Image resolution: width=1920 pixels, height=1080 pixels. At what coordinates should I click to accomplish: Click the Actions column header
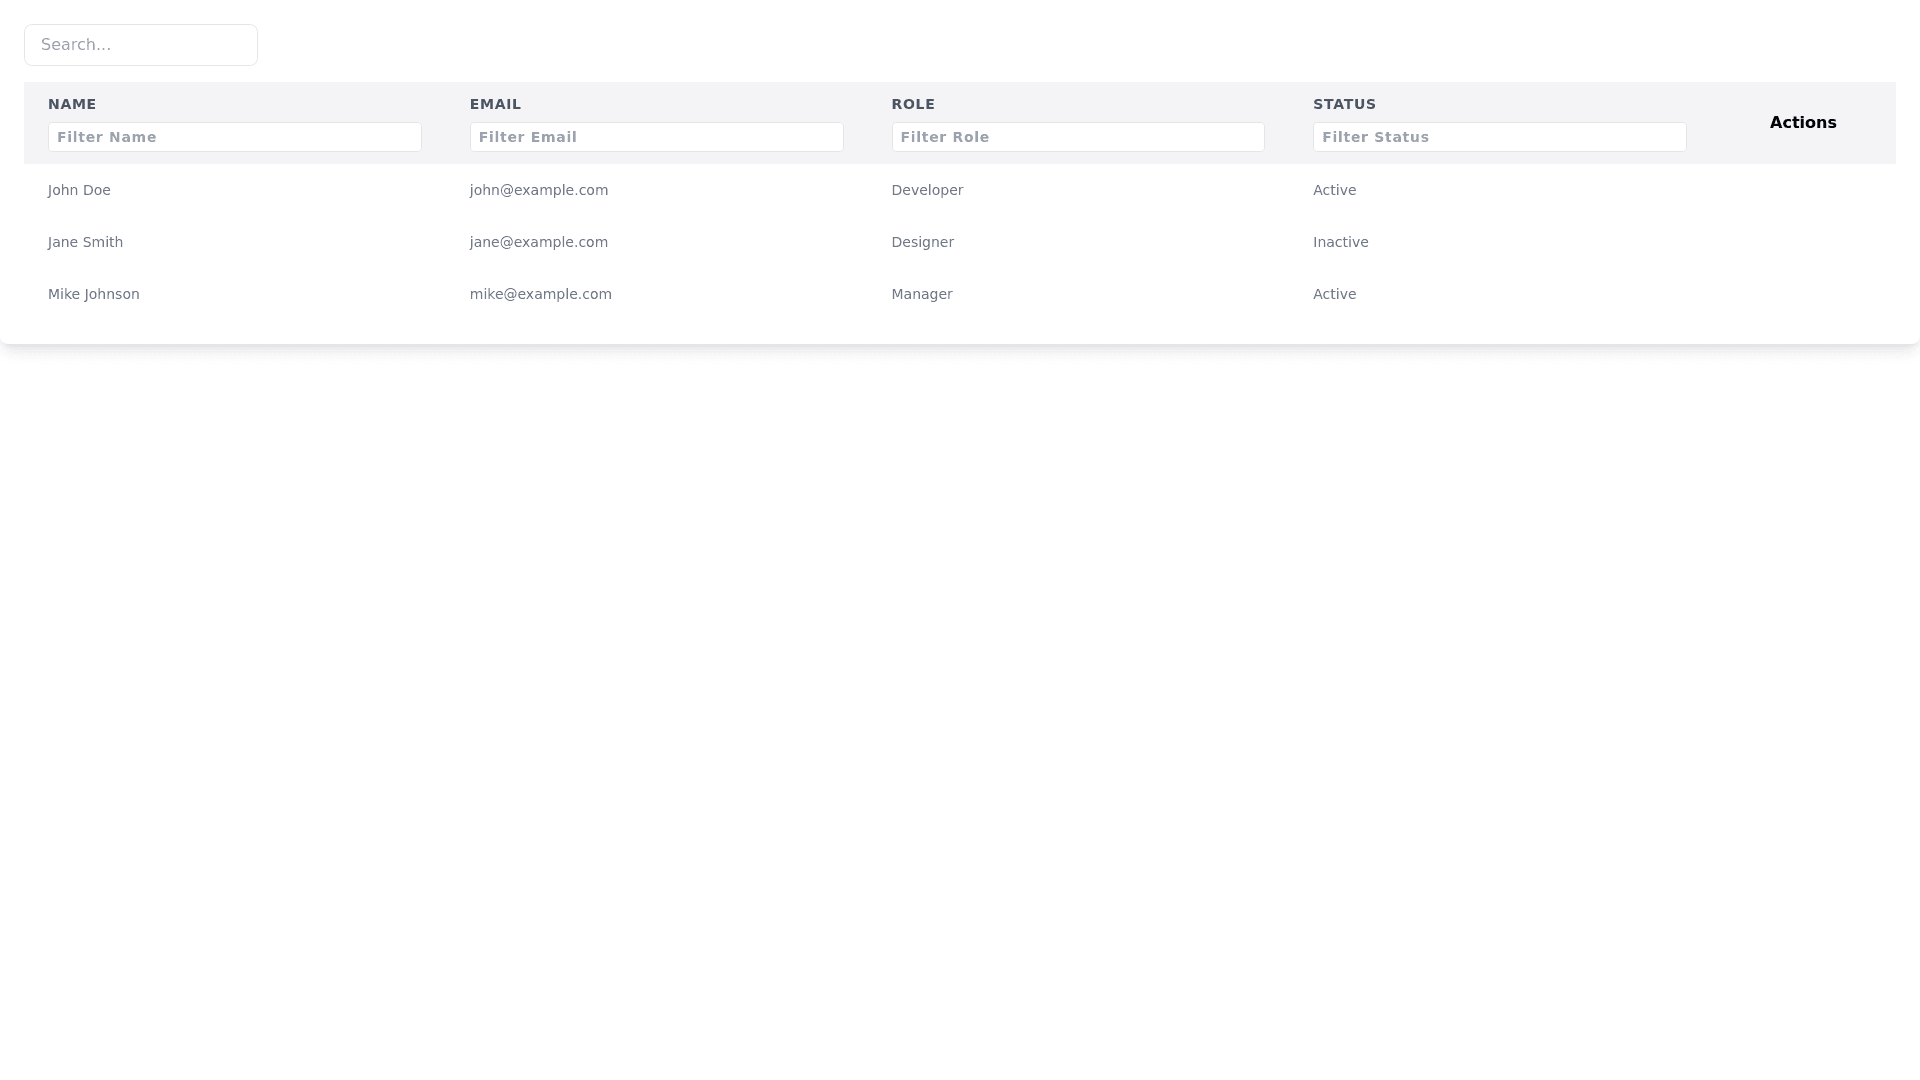(x=1802, y=123)
